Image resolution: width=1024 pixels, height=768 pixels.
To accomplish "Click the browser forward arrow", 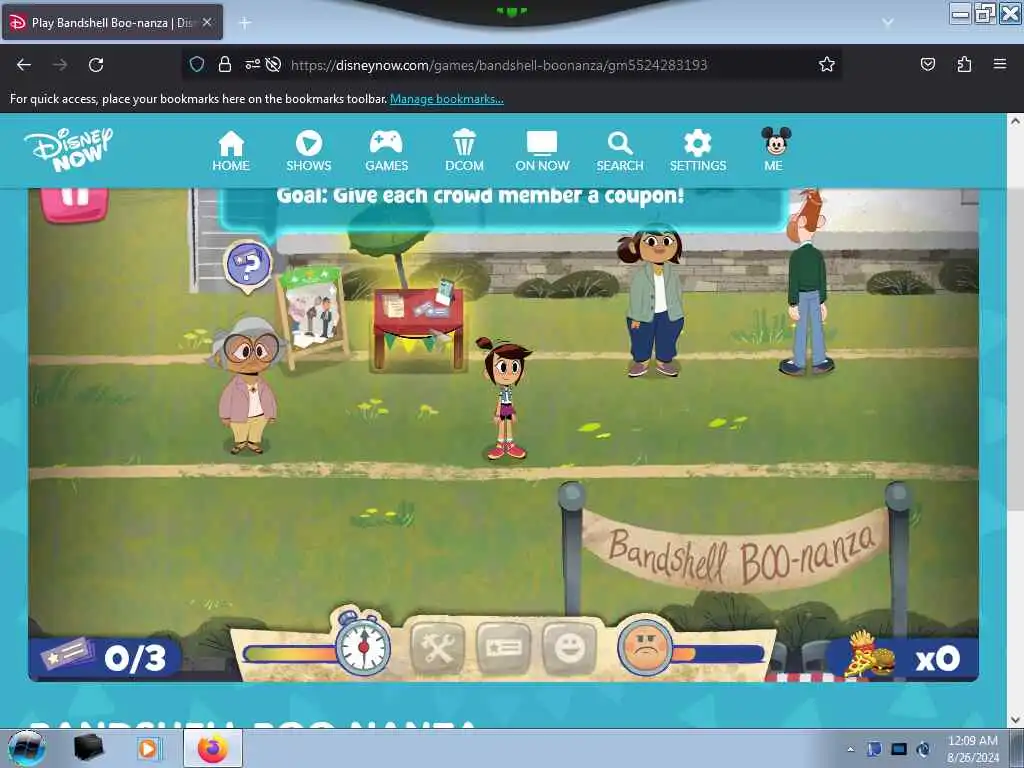I will click(x=60, y=65).
